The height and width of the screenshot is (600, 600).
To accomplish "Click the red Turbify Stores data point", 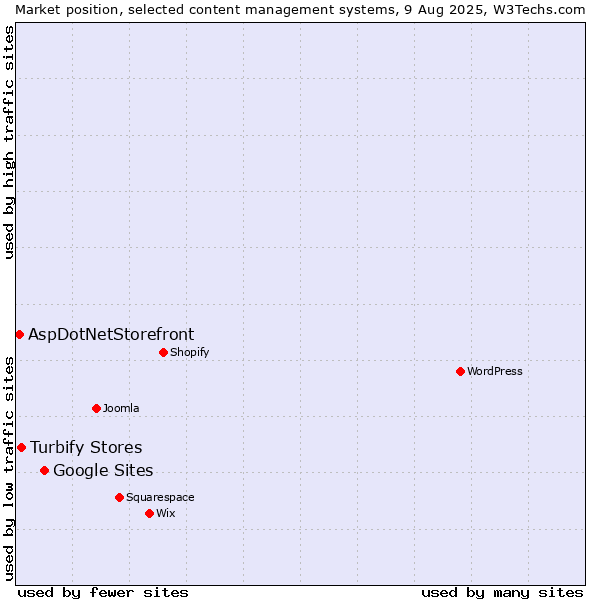I will (x=21, y=447).
